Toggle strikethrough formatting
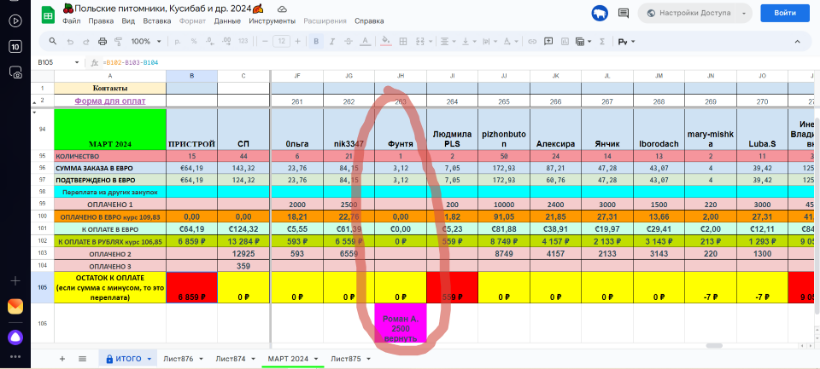The height and width of the screenshot is (369, 820). (x=349, y=41)
